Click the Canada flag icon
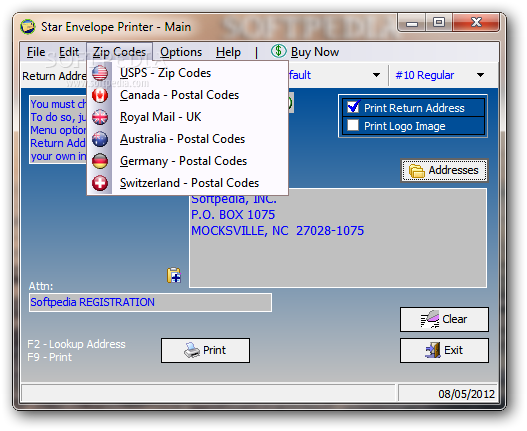The width and height of the screenshot is (527, 431). click(100, 95)
